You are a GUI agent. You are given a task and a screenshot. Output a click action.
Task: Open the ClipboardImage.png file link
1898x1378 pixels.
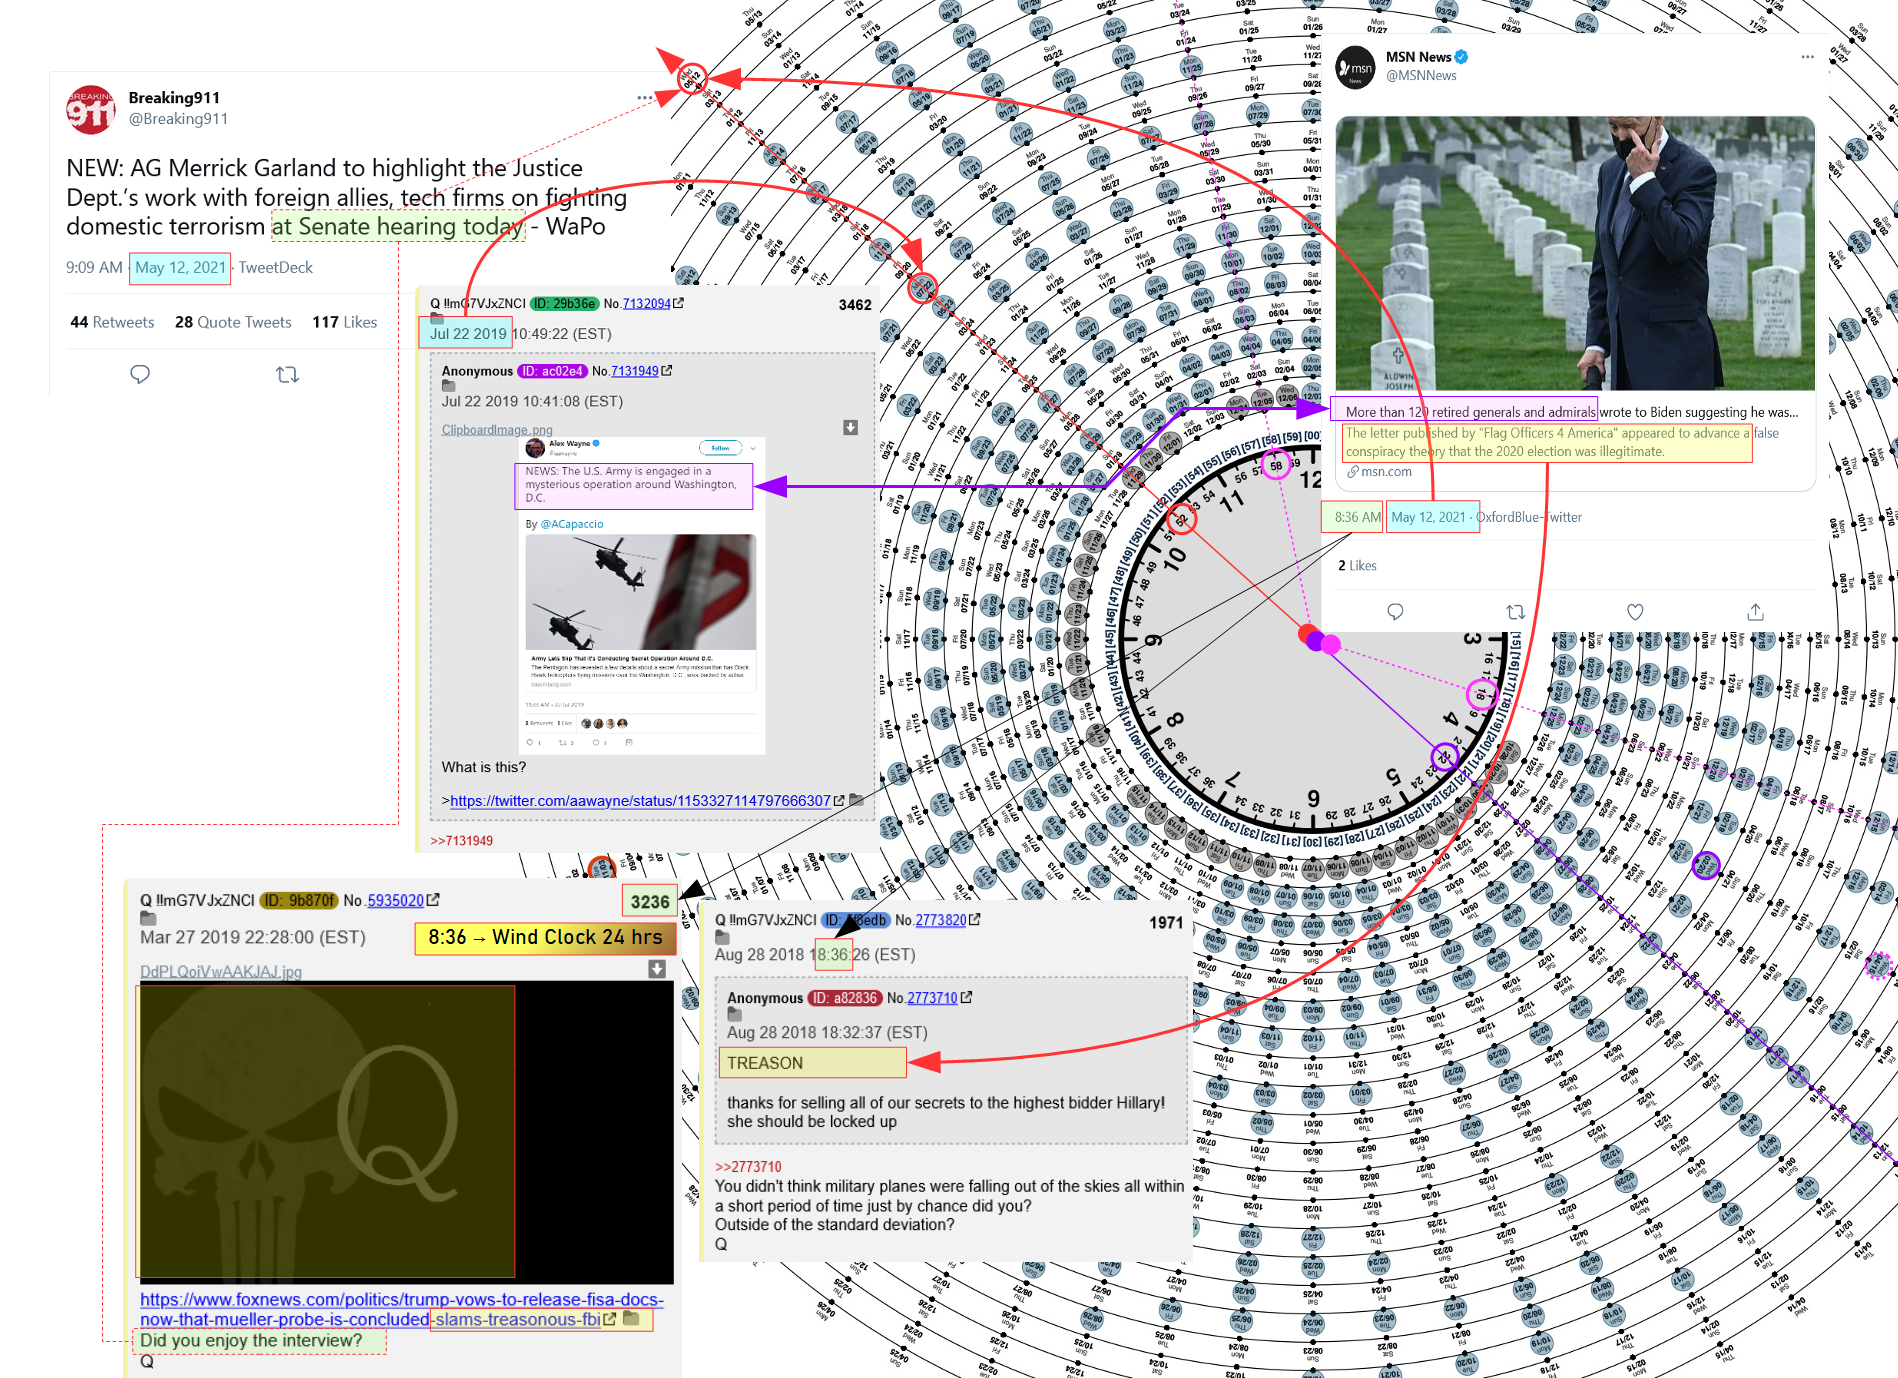497,430
